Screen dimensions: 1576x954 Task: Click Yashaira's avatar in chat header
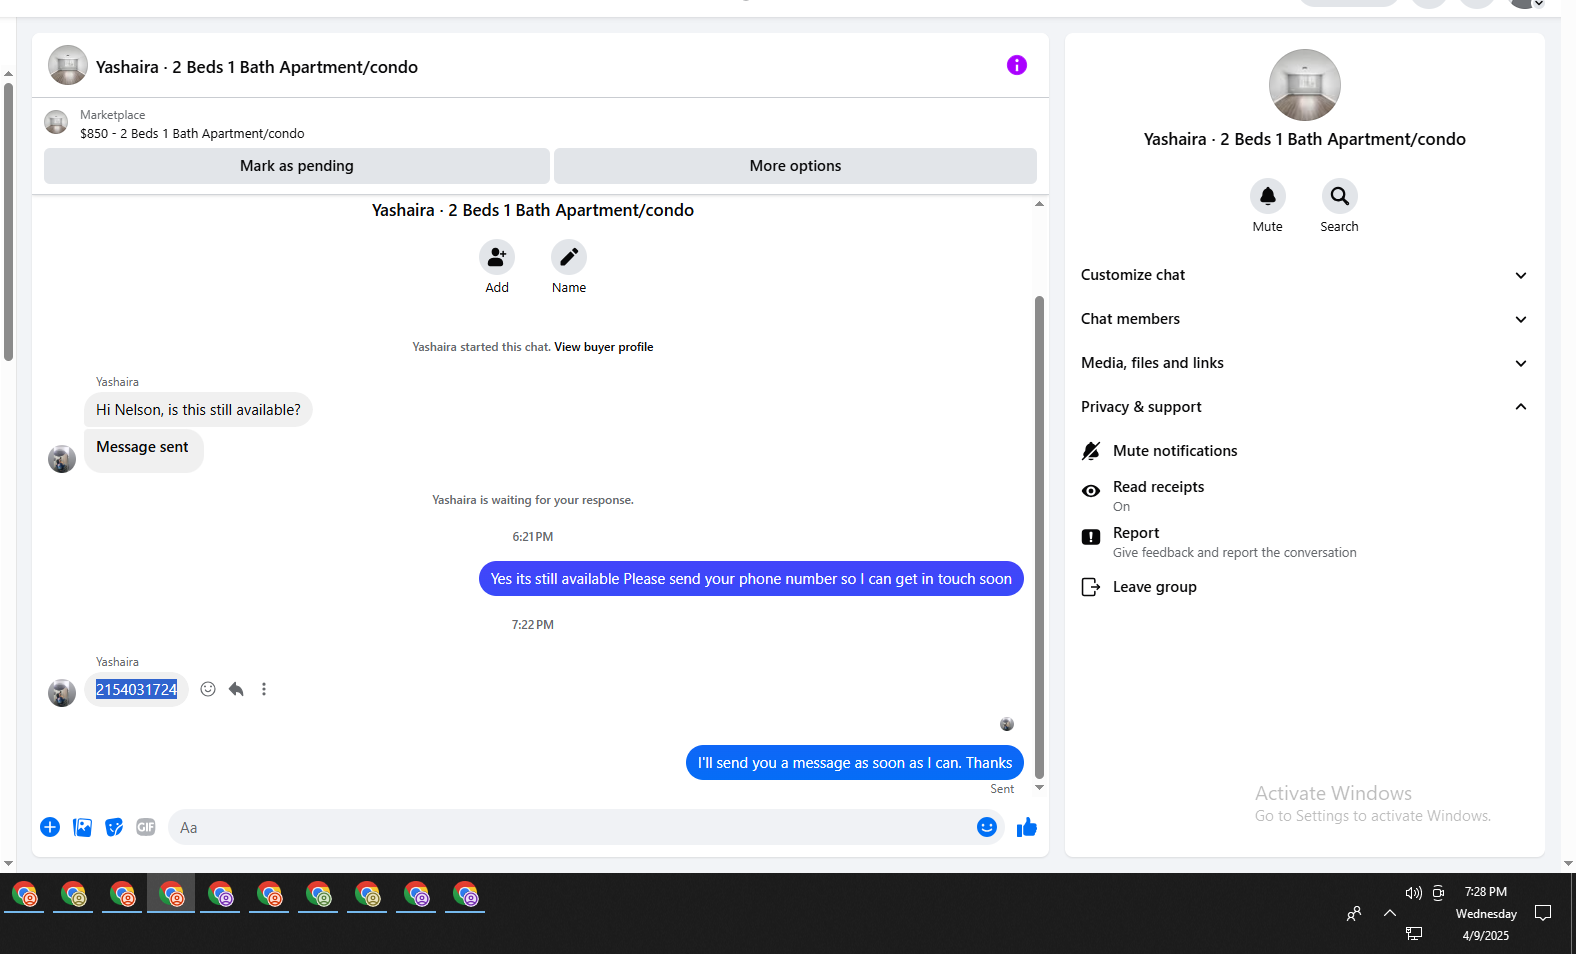(68, 65)
